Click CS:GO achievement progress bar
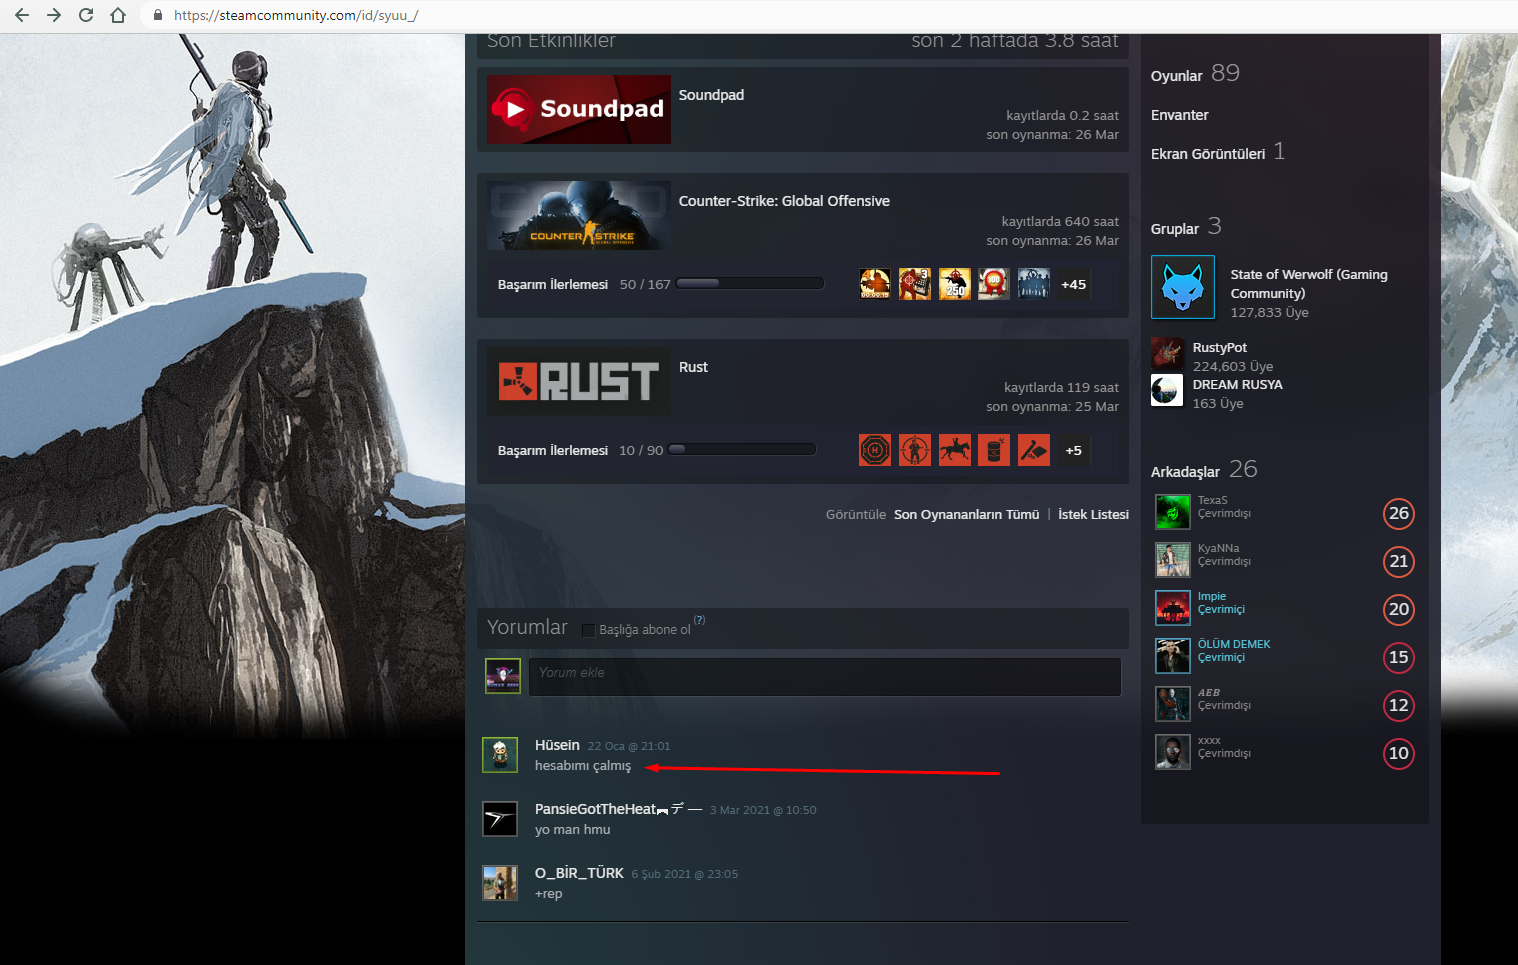The width and height of the screenshot is (1518, 965). point(750,283)
